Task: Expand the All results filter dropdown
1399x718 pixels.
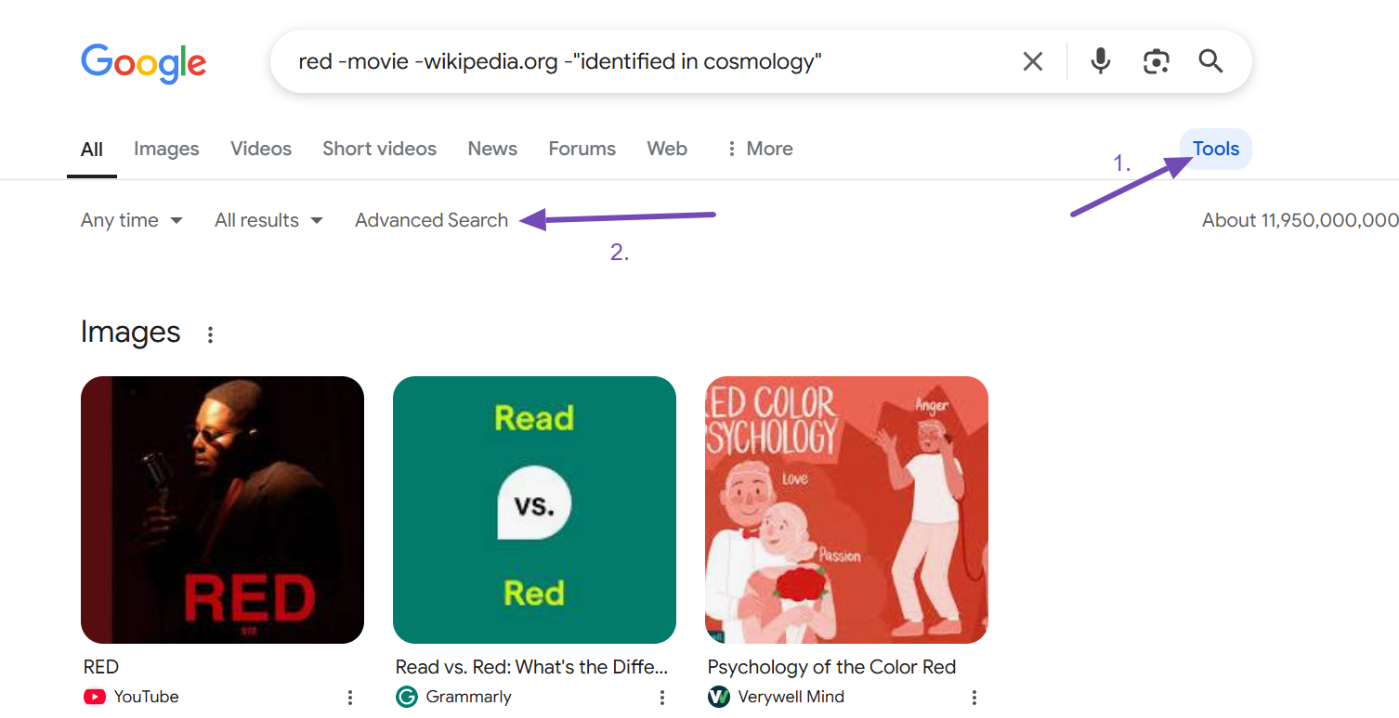Action: [268, 220]
